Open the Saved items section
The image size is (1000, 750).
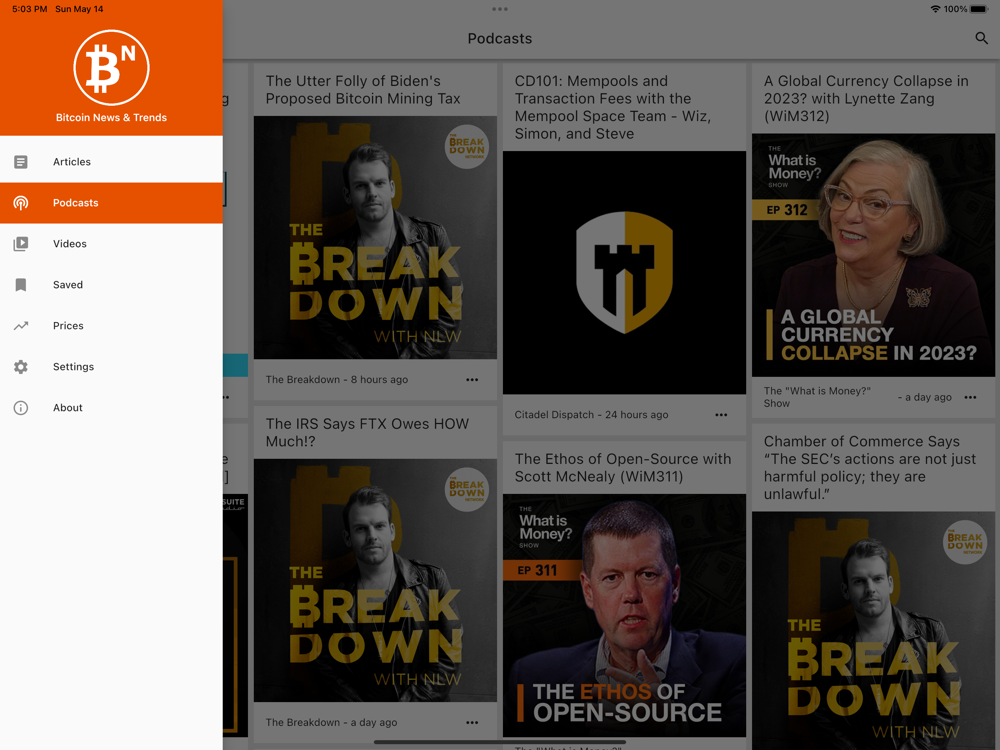[111, 284]
